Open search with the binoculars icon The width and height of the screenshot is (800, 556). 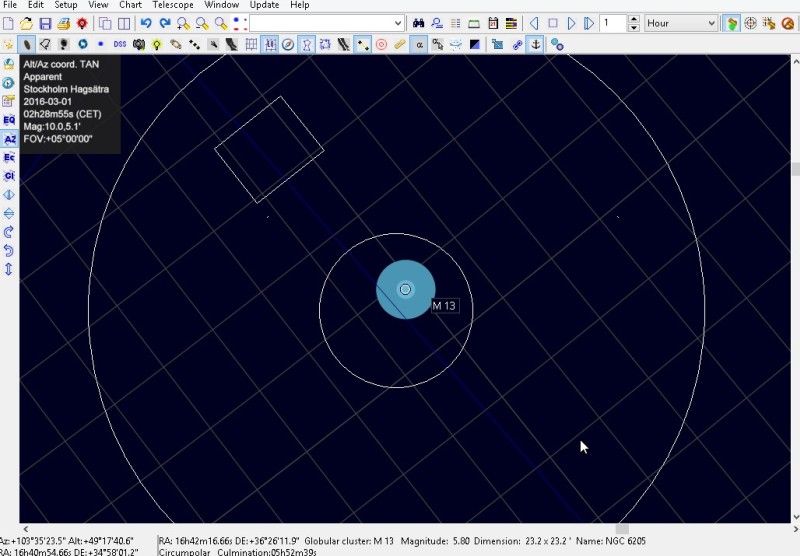(418, 23)
